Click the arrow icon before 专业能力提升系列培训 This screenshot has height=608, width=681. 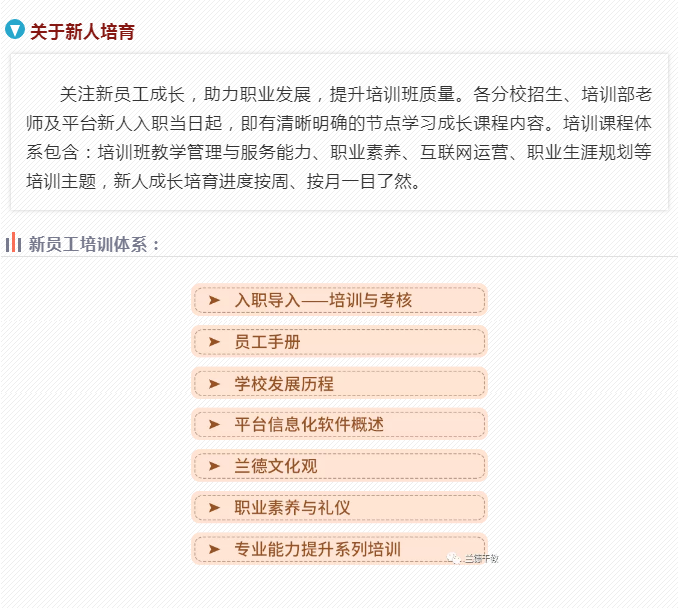pyautogui.click(x=213, y=548)
